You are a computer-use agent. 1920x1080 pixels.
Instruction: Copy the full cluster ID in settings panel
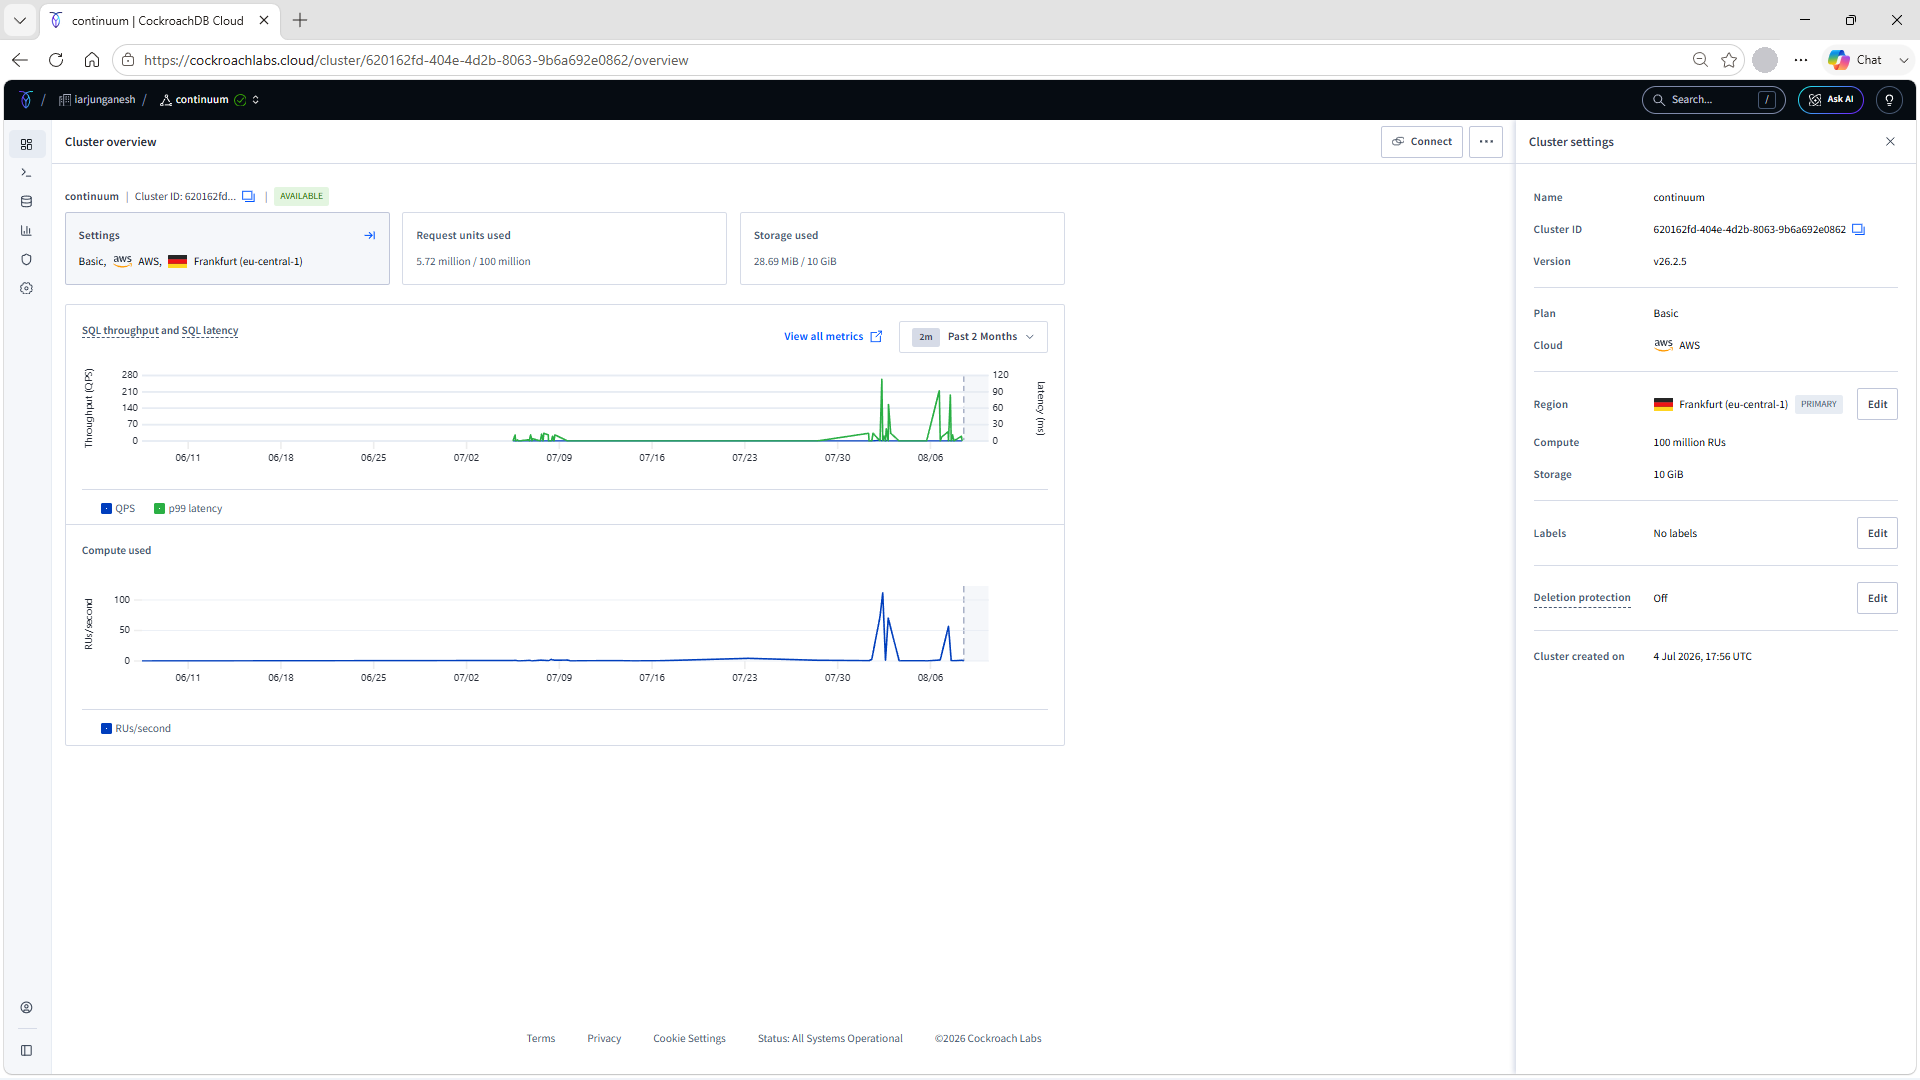1859,230
